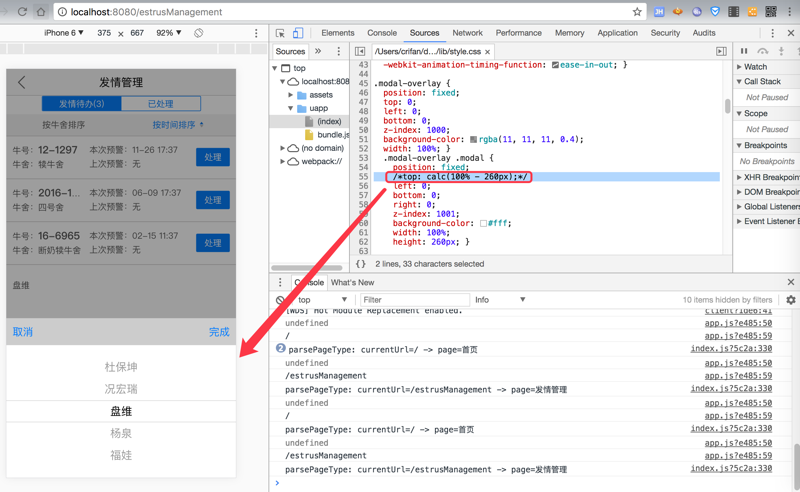Screen dimensions: 800x492
Task: Clear the console with the ban icon
Action: [x=280, y=300]
